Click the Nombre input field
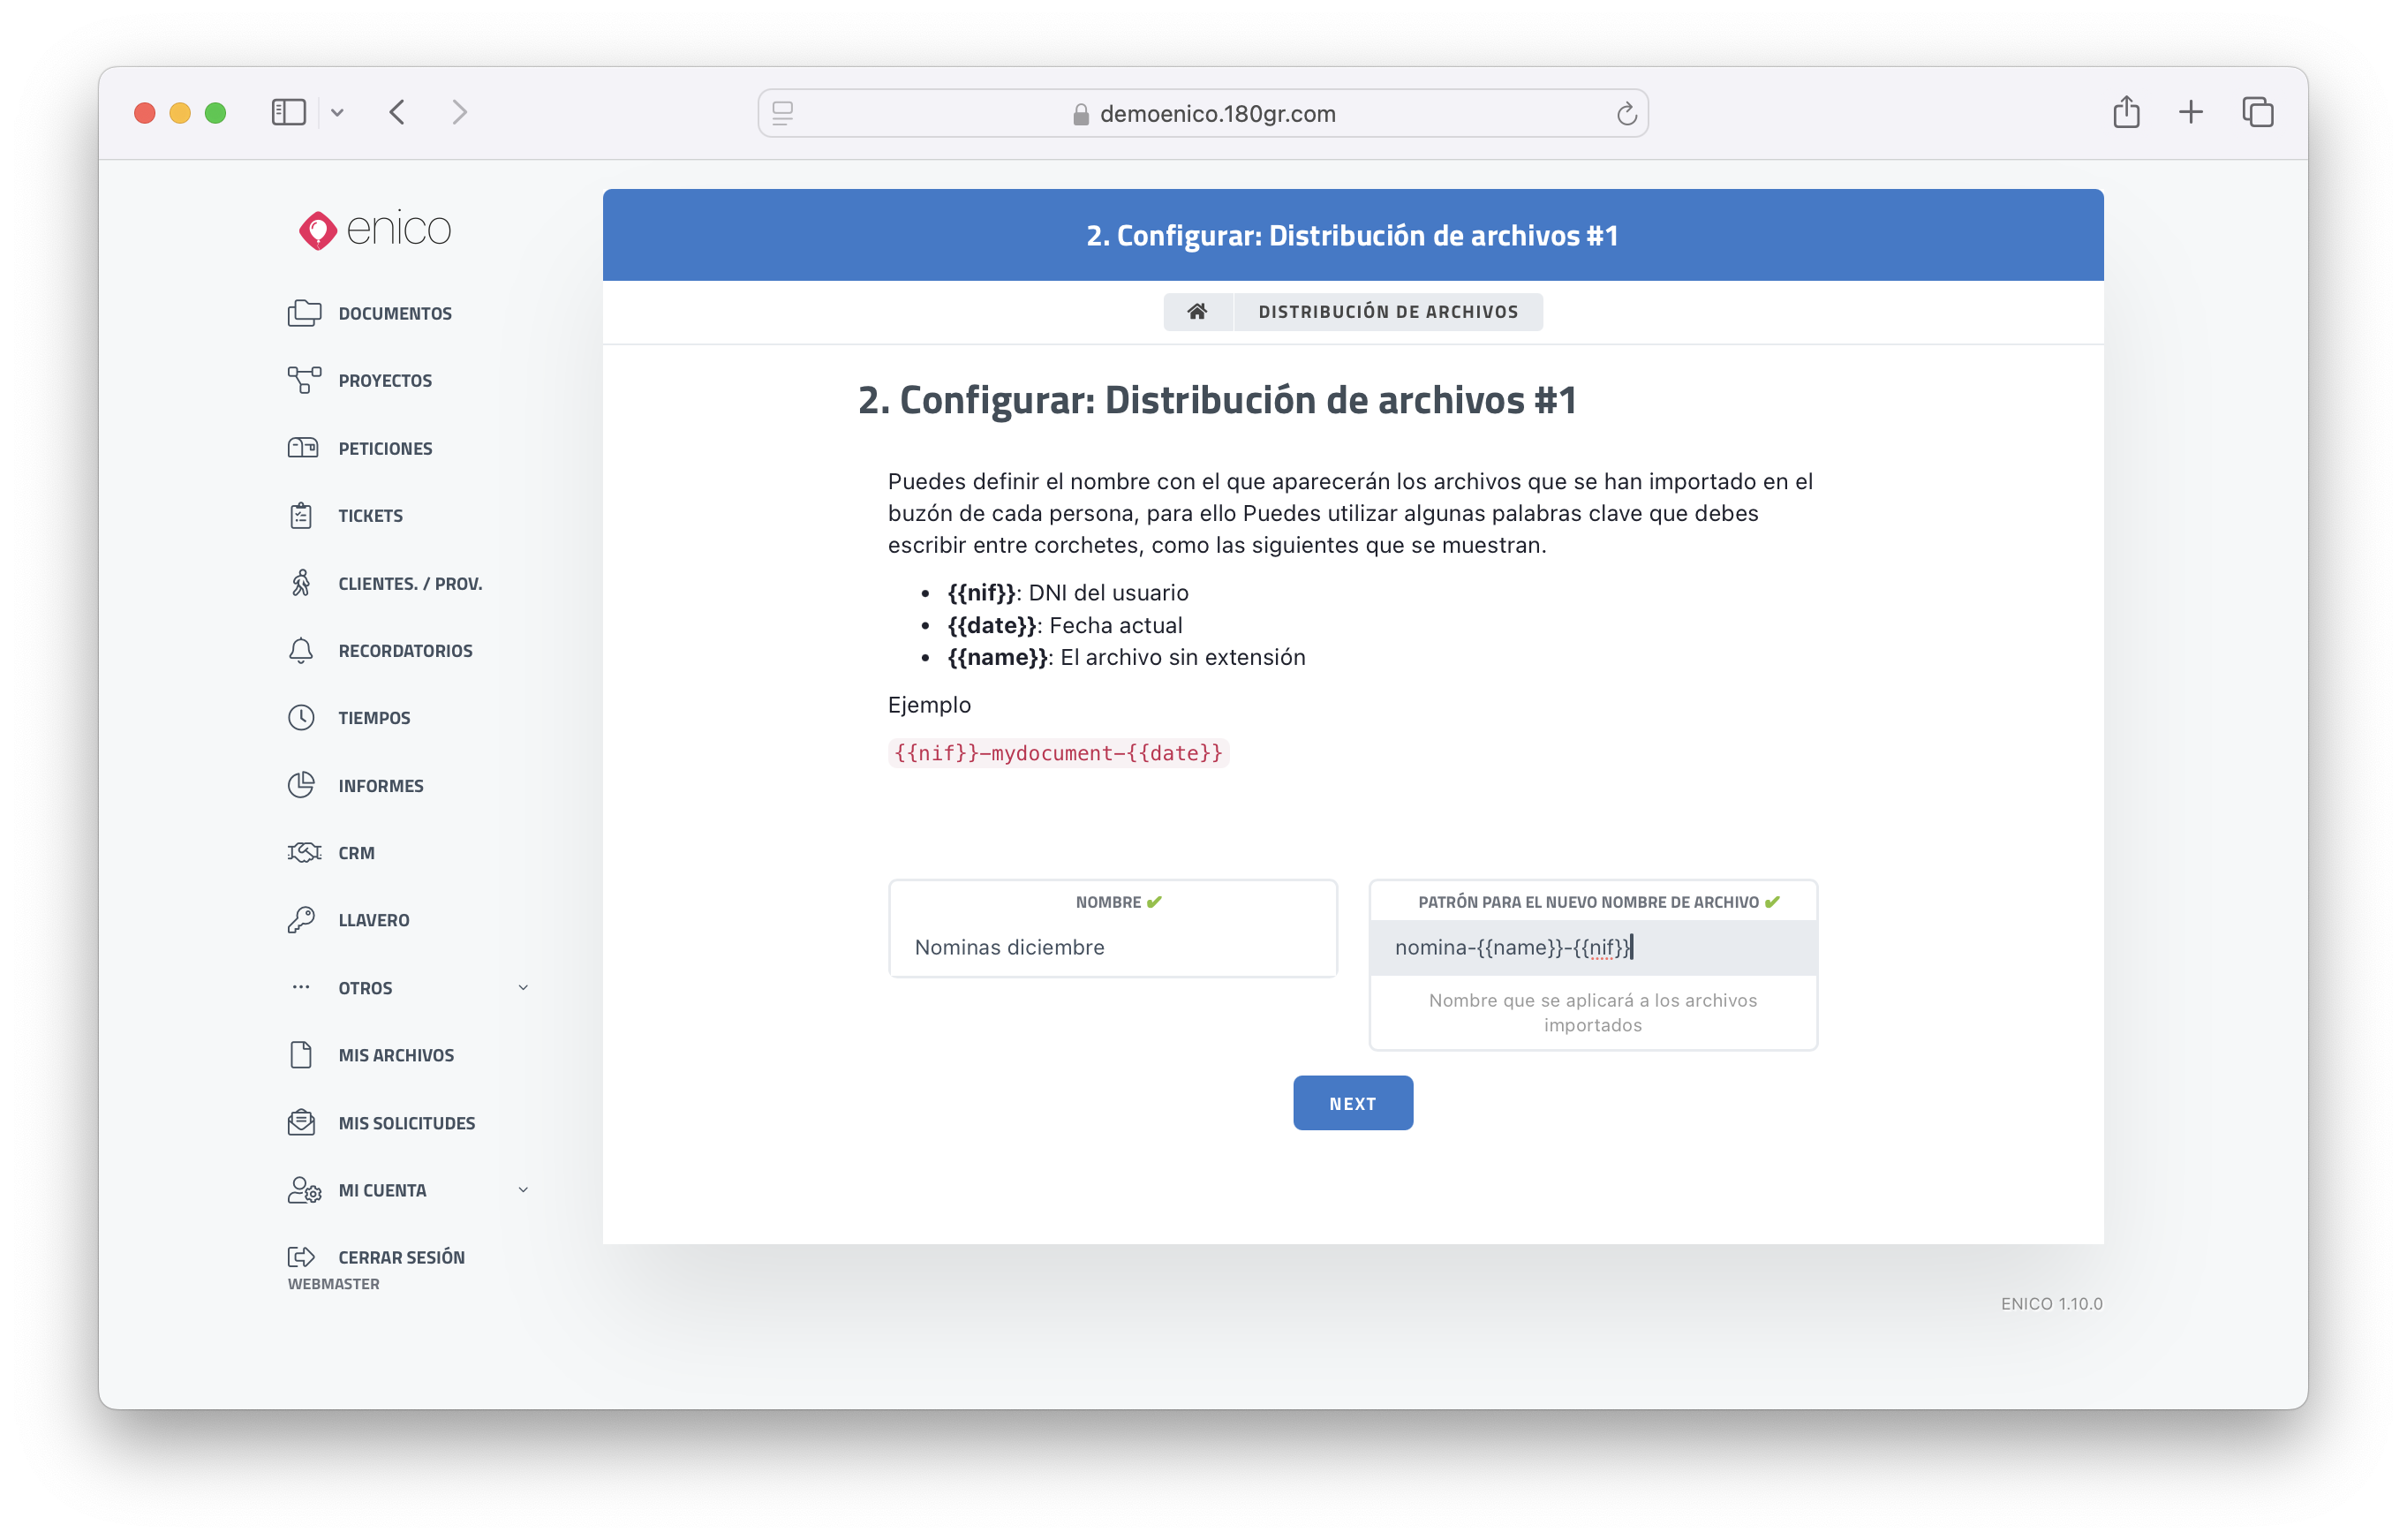 point(1112,946)
